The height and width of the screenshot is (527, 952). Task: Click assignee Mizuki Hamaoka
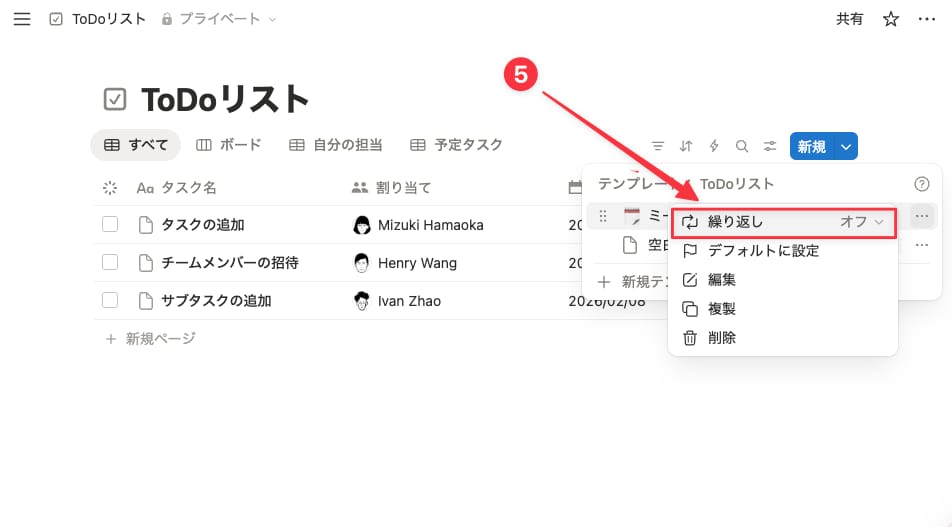click(x=430, y=225)
